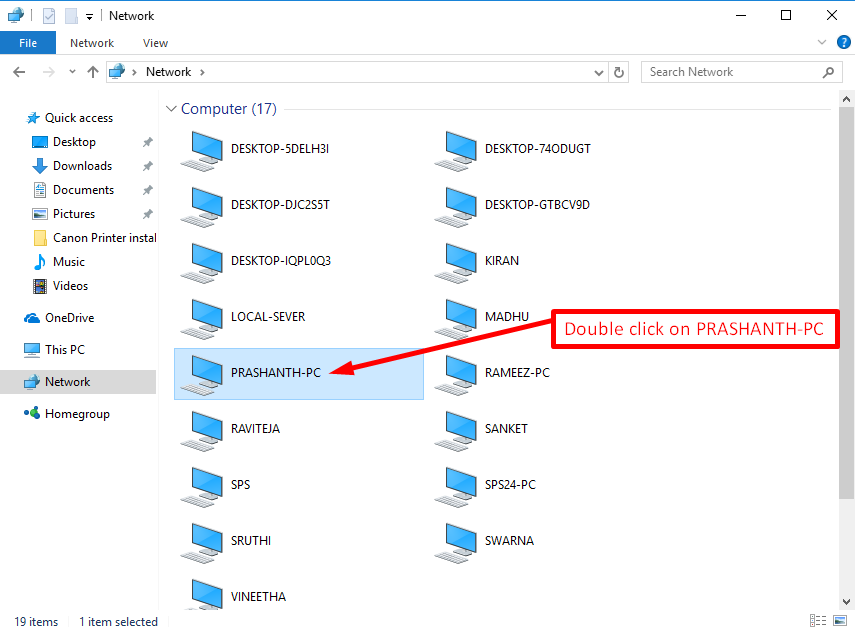Open the Homegroup sidebar item
The width and height of the screenshot is (855, 633).
76,413
